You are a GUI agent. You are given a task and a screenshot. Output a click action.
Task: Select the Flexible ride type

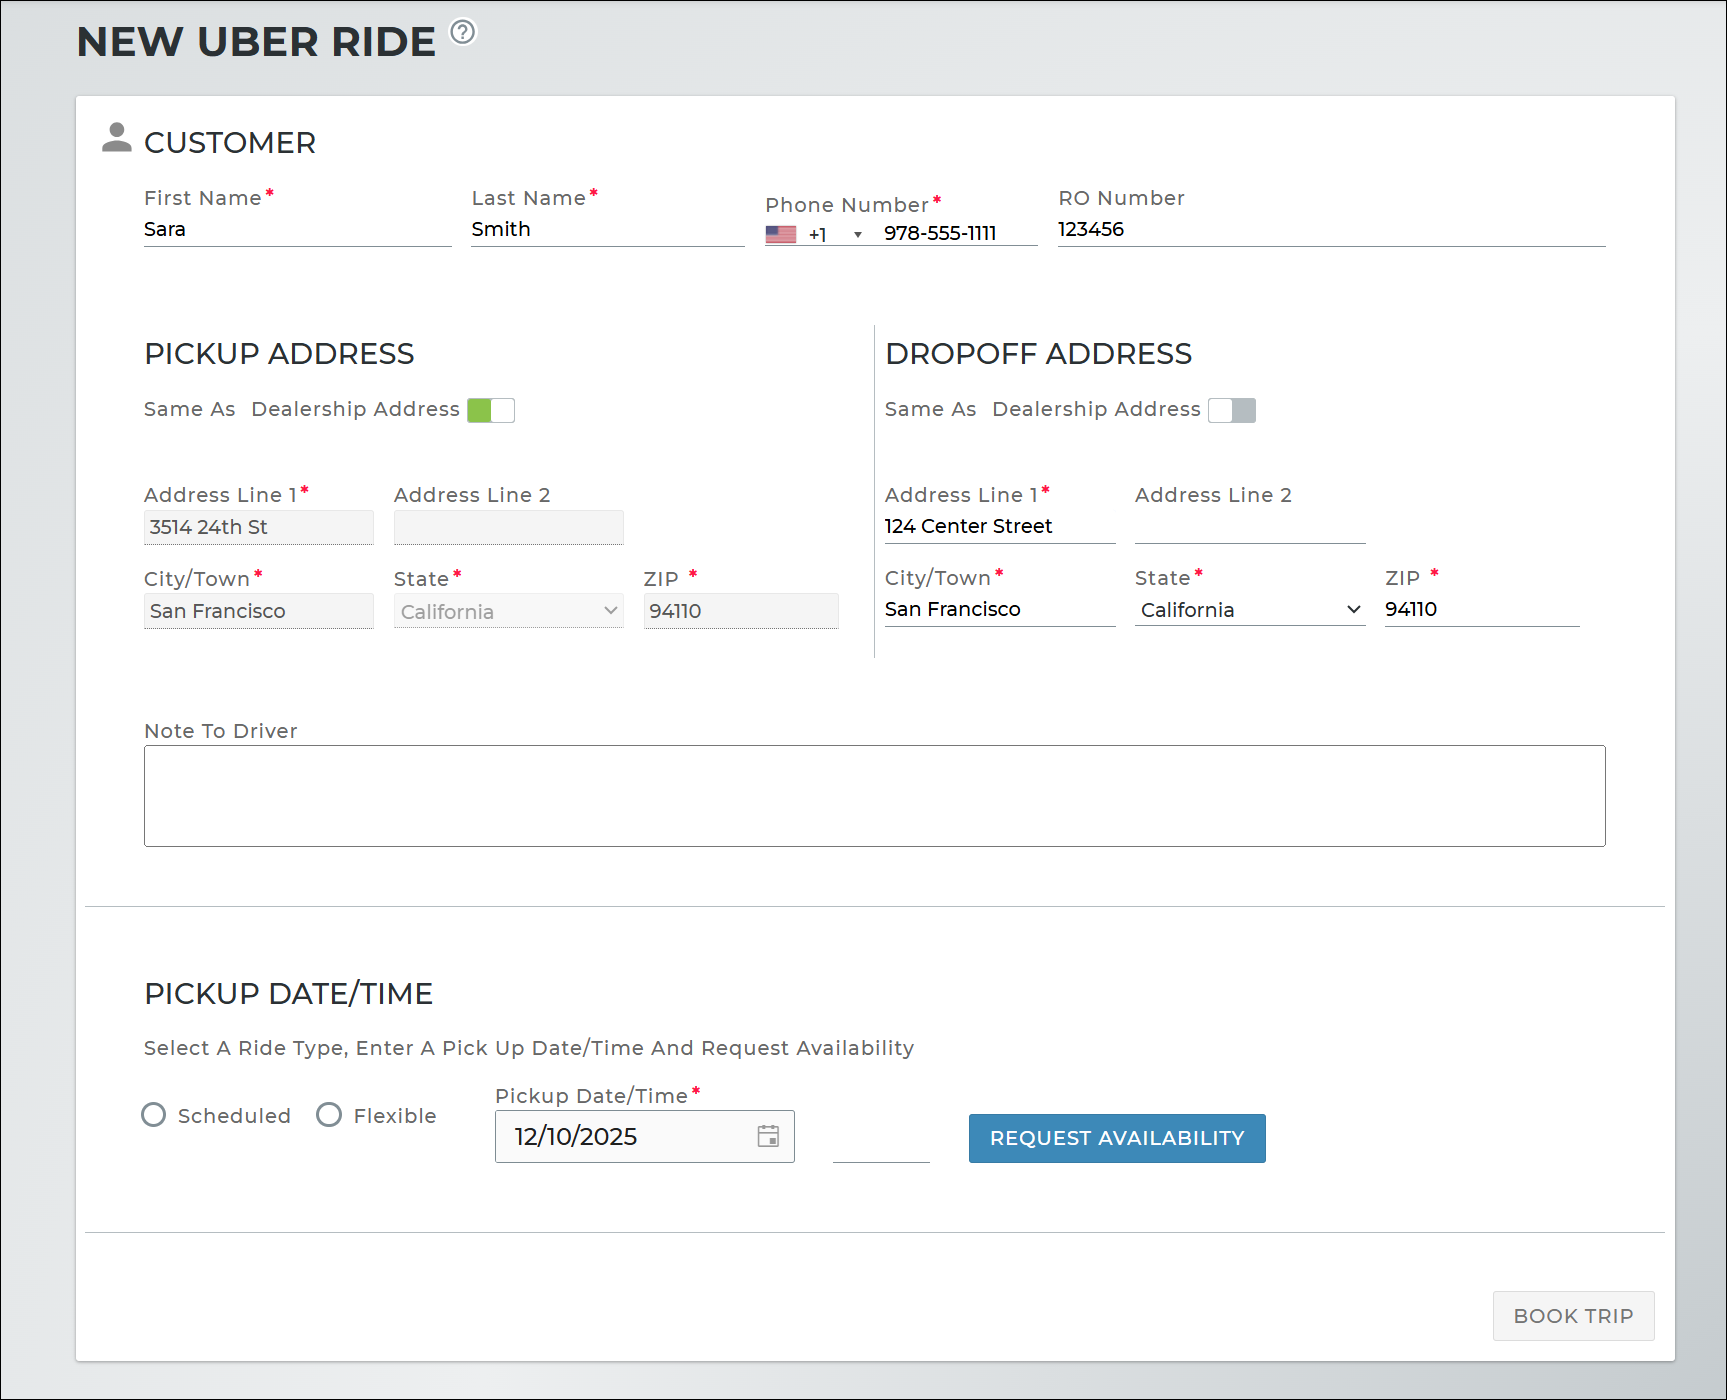(x=329, y=1115)
